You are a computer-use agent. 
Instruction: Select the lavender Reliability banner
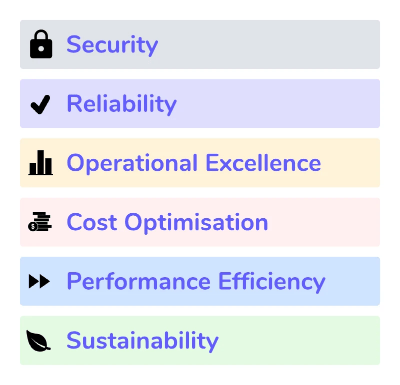point(200,103)
